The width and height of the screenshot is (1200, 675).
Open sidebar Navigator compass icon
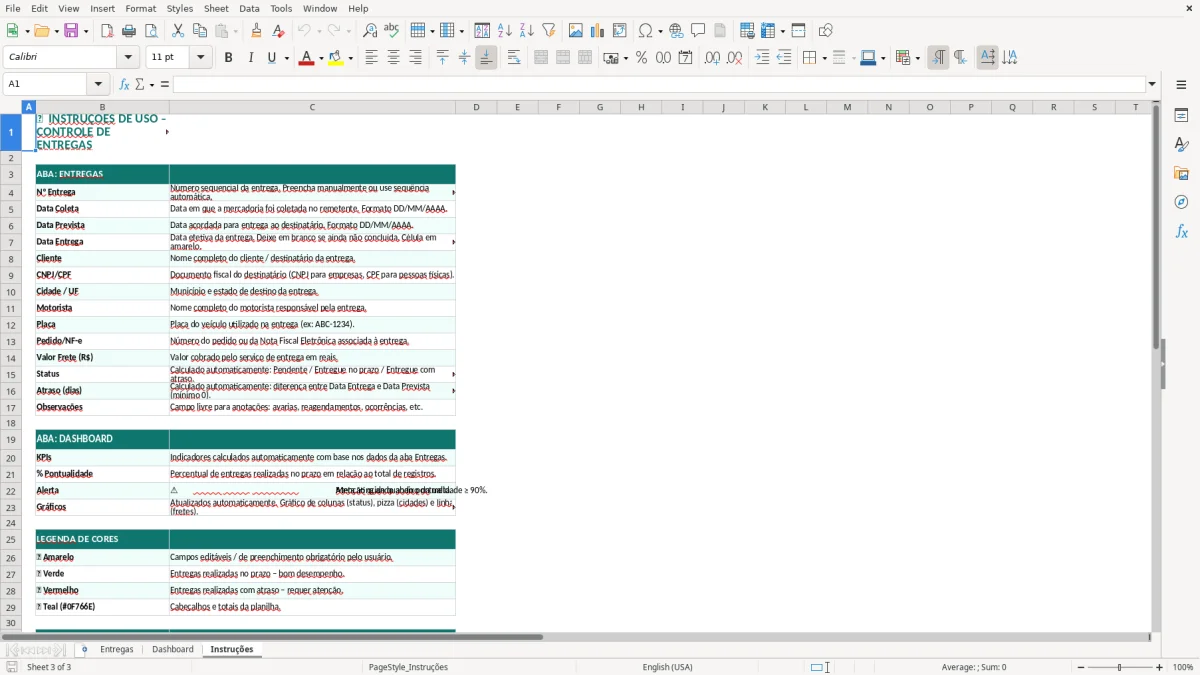1181,202
